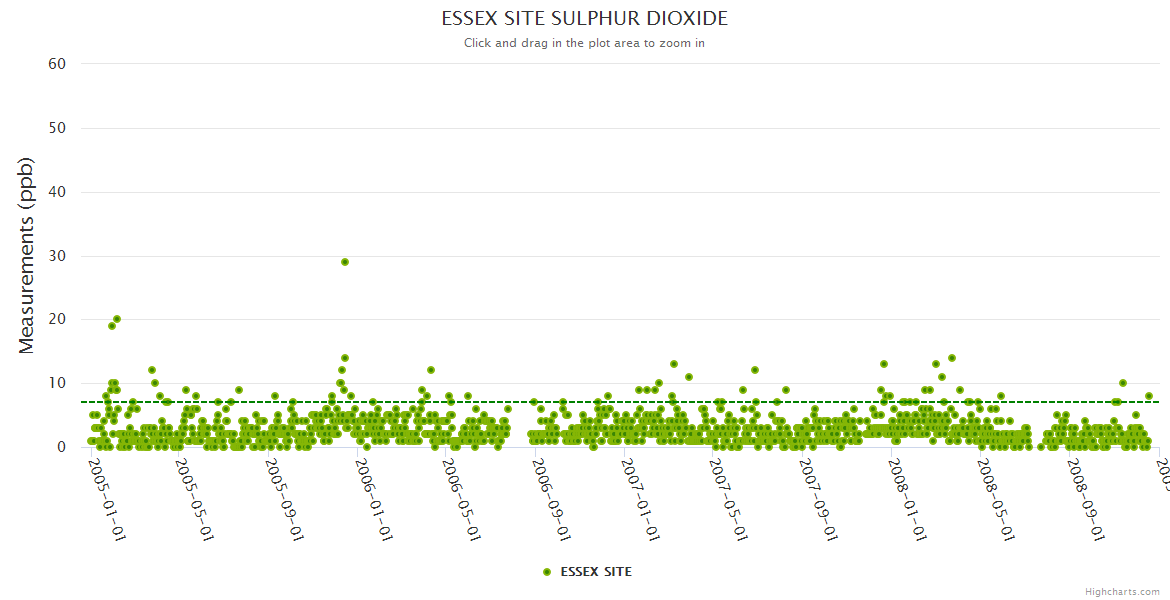Click the 11 ppb point in early 2007
This screenshot has width=1170, height=600.
click(689, 377)
